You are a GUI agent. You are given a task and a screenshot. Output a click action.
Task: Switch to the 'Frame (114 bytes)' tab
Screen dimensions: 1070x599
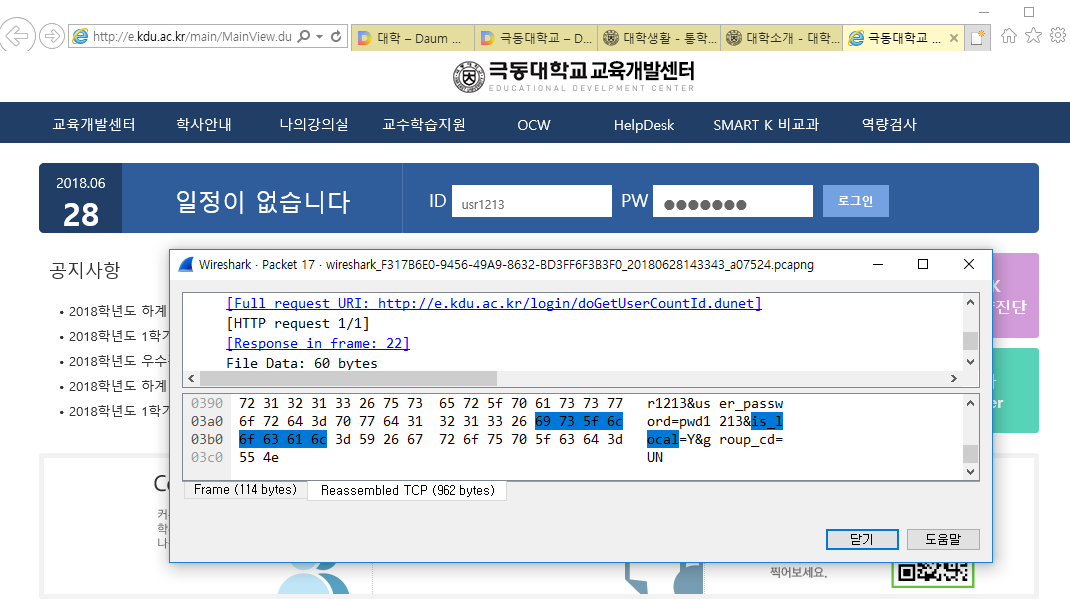point(245,490)
